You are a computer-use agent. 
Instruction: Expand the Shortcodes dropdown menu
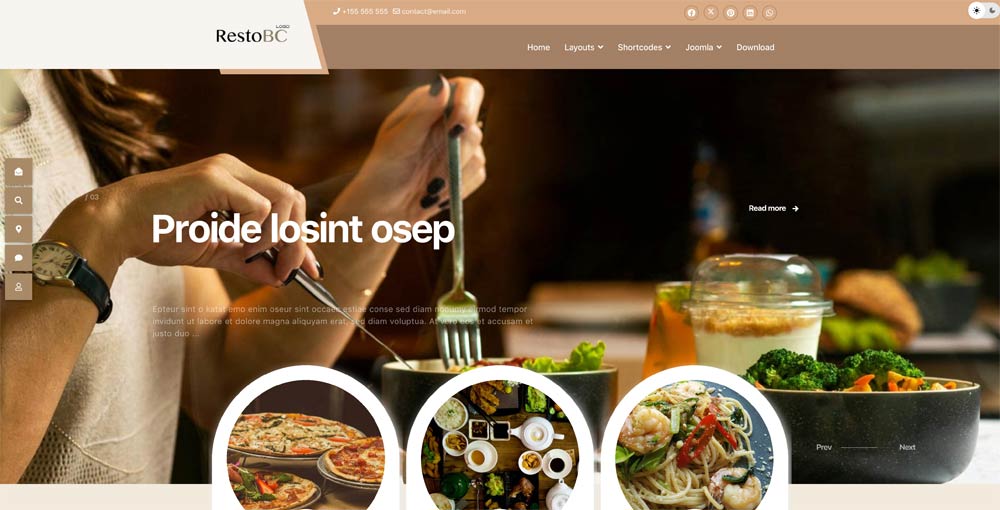coord(644,47)
